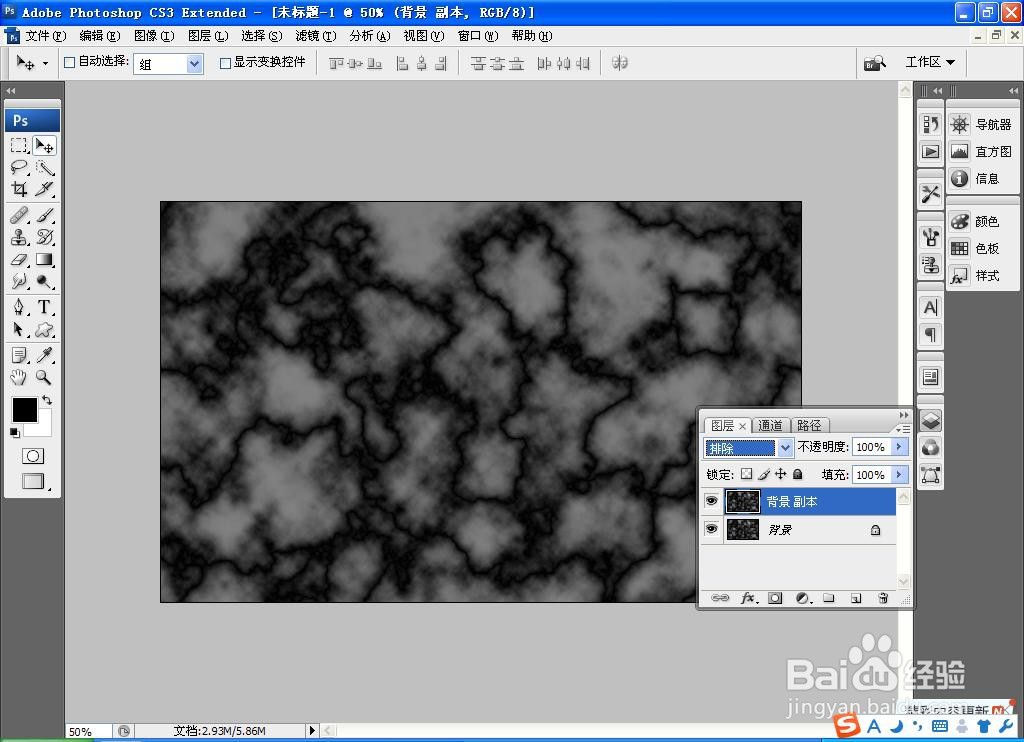The height and width of the screenshot is (742, 1024).
Task: Select the Lasso tool
Action: coord(19,167)
